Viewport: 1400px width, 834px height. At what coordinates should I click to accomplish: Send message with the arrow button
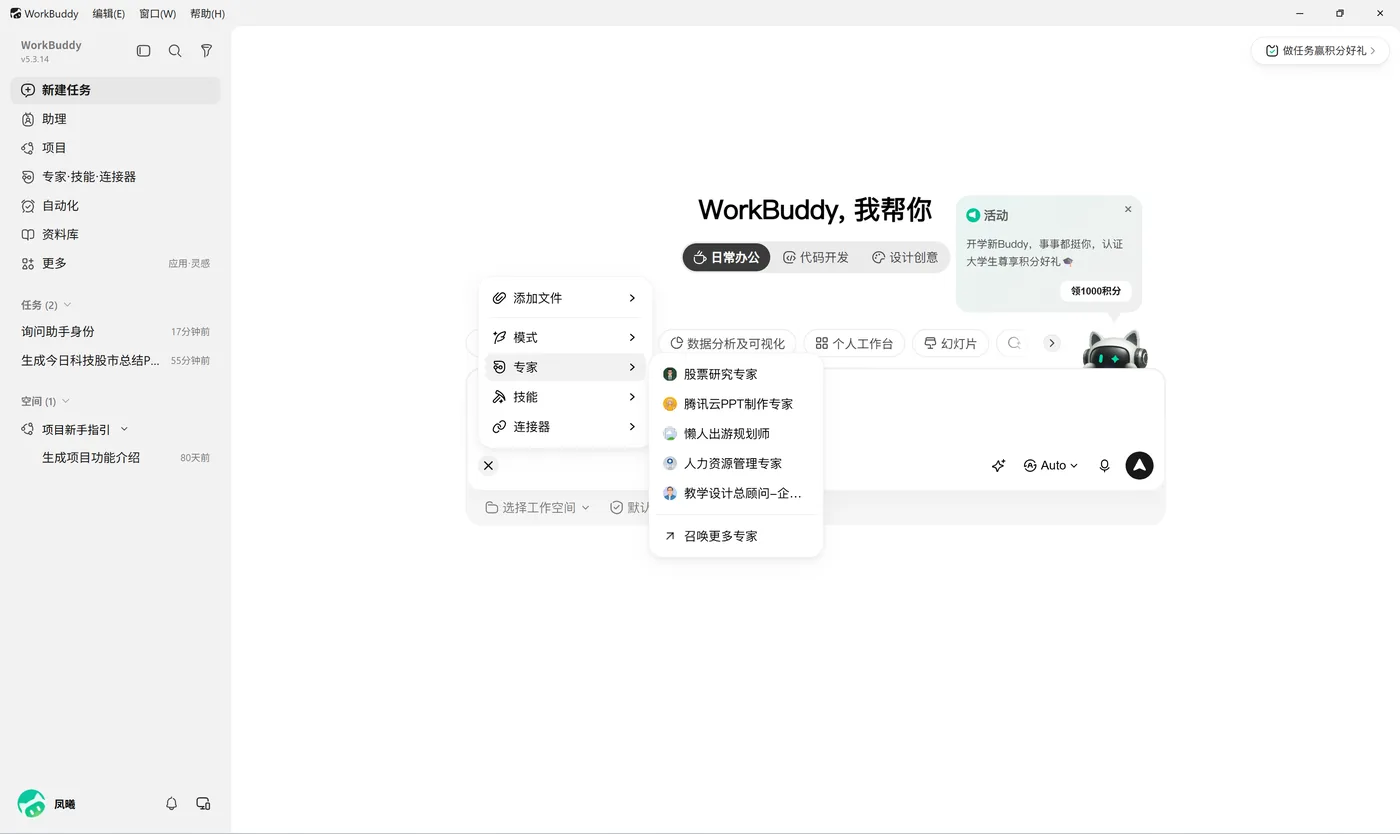pyautogui.click(x=1139, y=466)
